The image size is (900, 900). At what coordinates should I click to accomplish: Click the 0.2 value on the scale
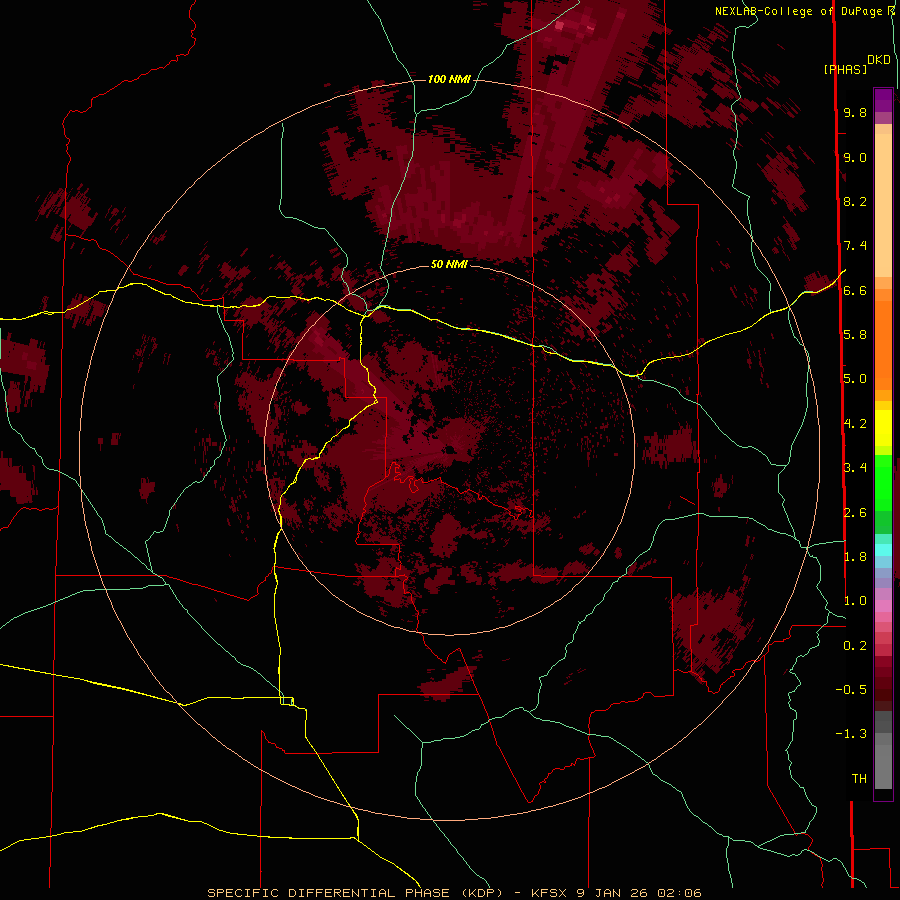tap(855, 646)
